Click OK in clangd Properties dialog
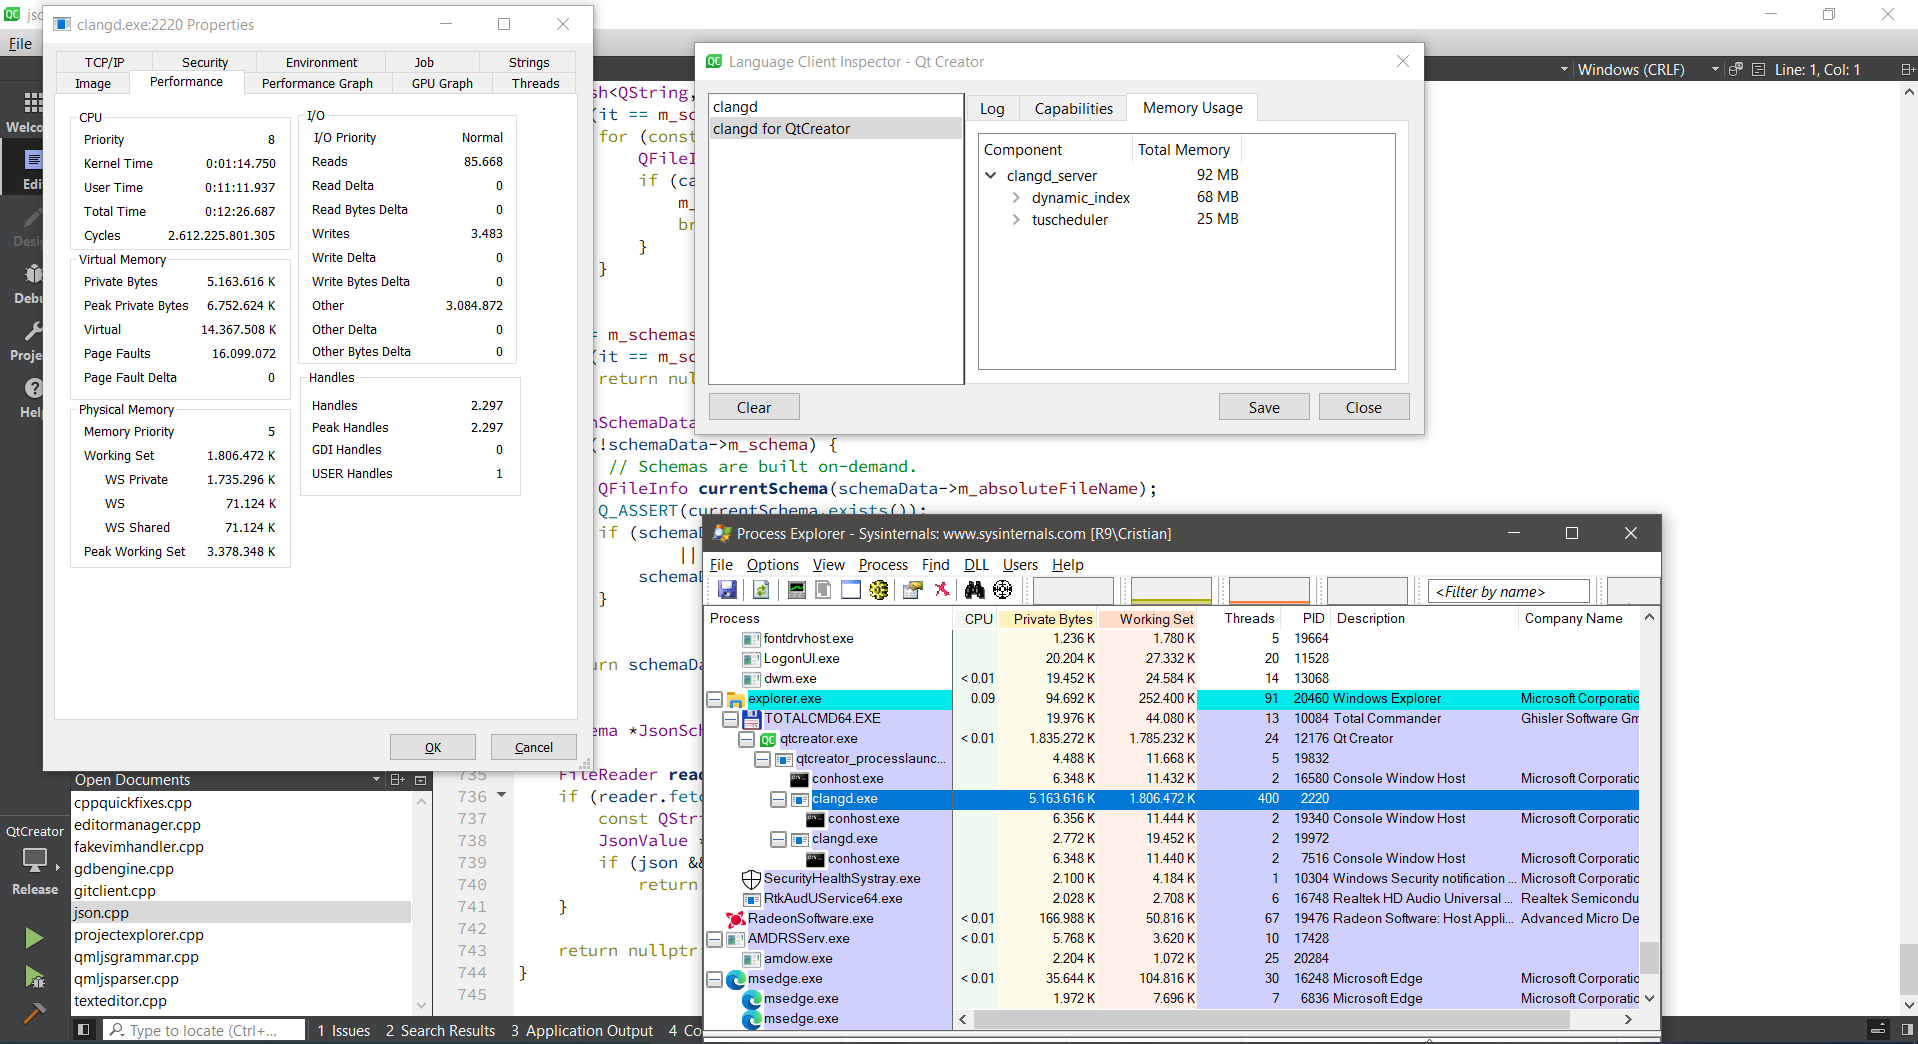 pyautogui.click(x=433, y=747)
